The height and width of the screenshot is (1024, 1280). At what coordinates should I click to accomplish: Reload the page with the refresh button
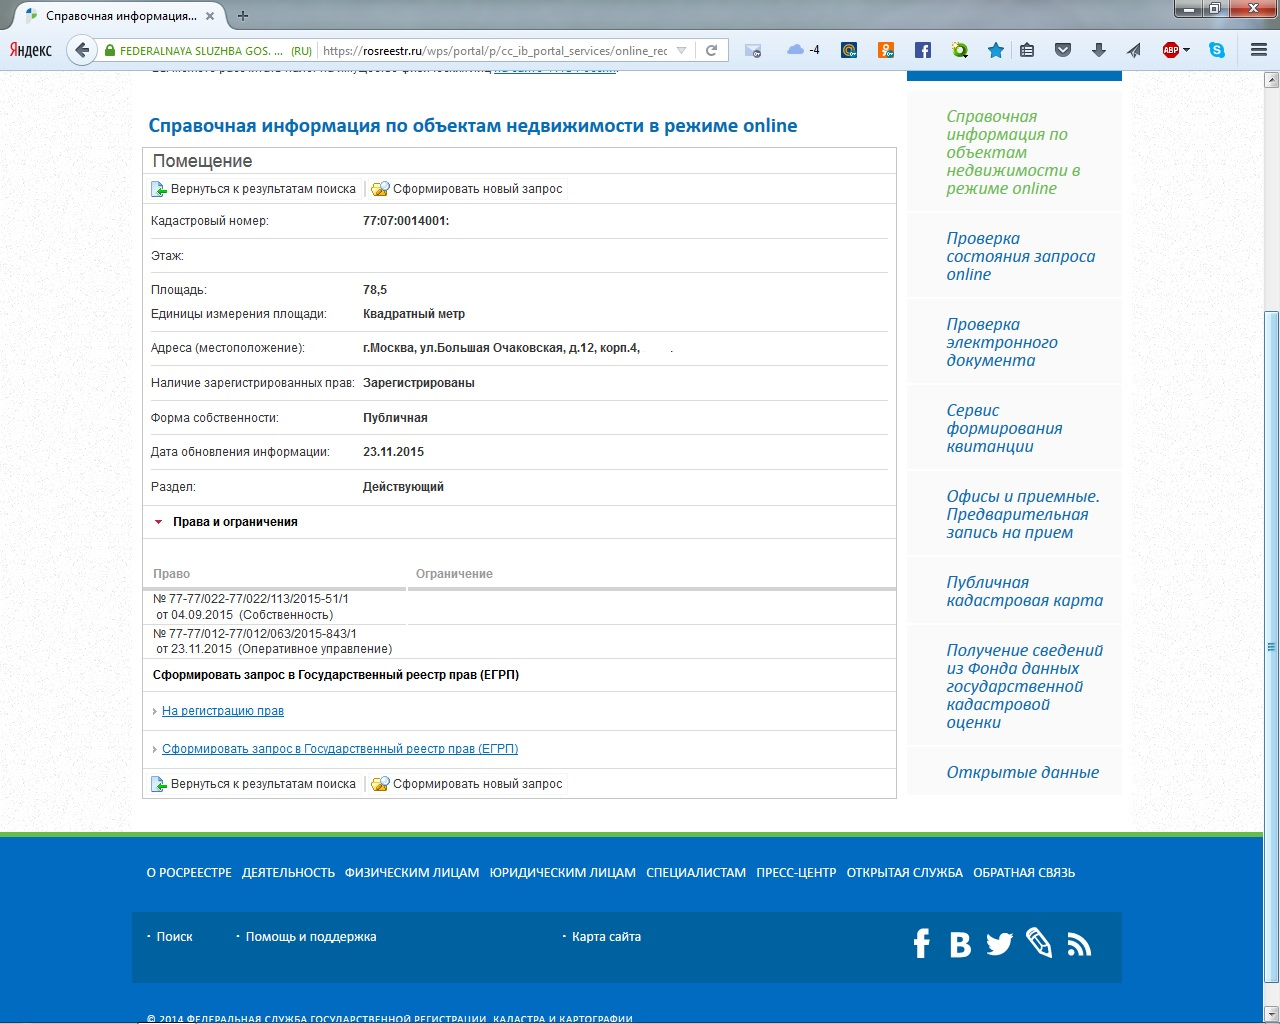click(x=712, y=50)
